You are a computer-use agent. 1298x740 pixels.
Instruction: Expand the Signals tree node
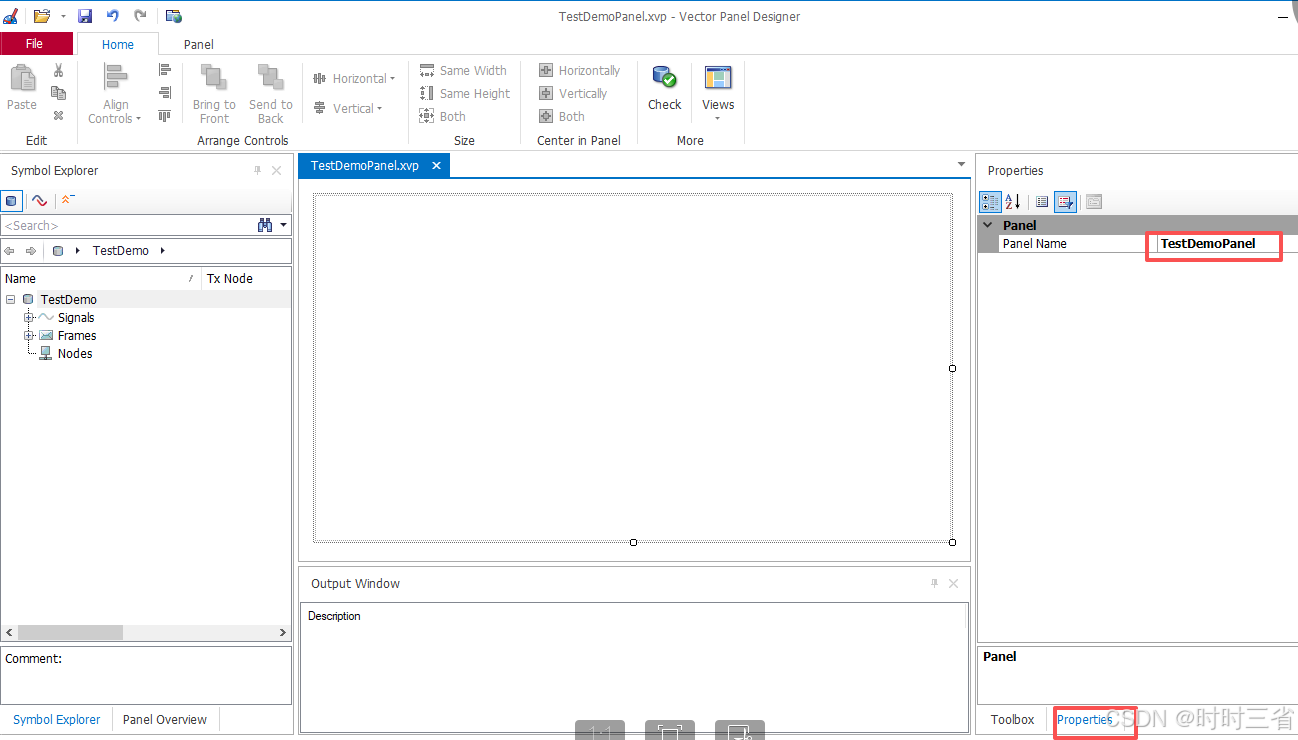28,317
